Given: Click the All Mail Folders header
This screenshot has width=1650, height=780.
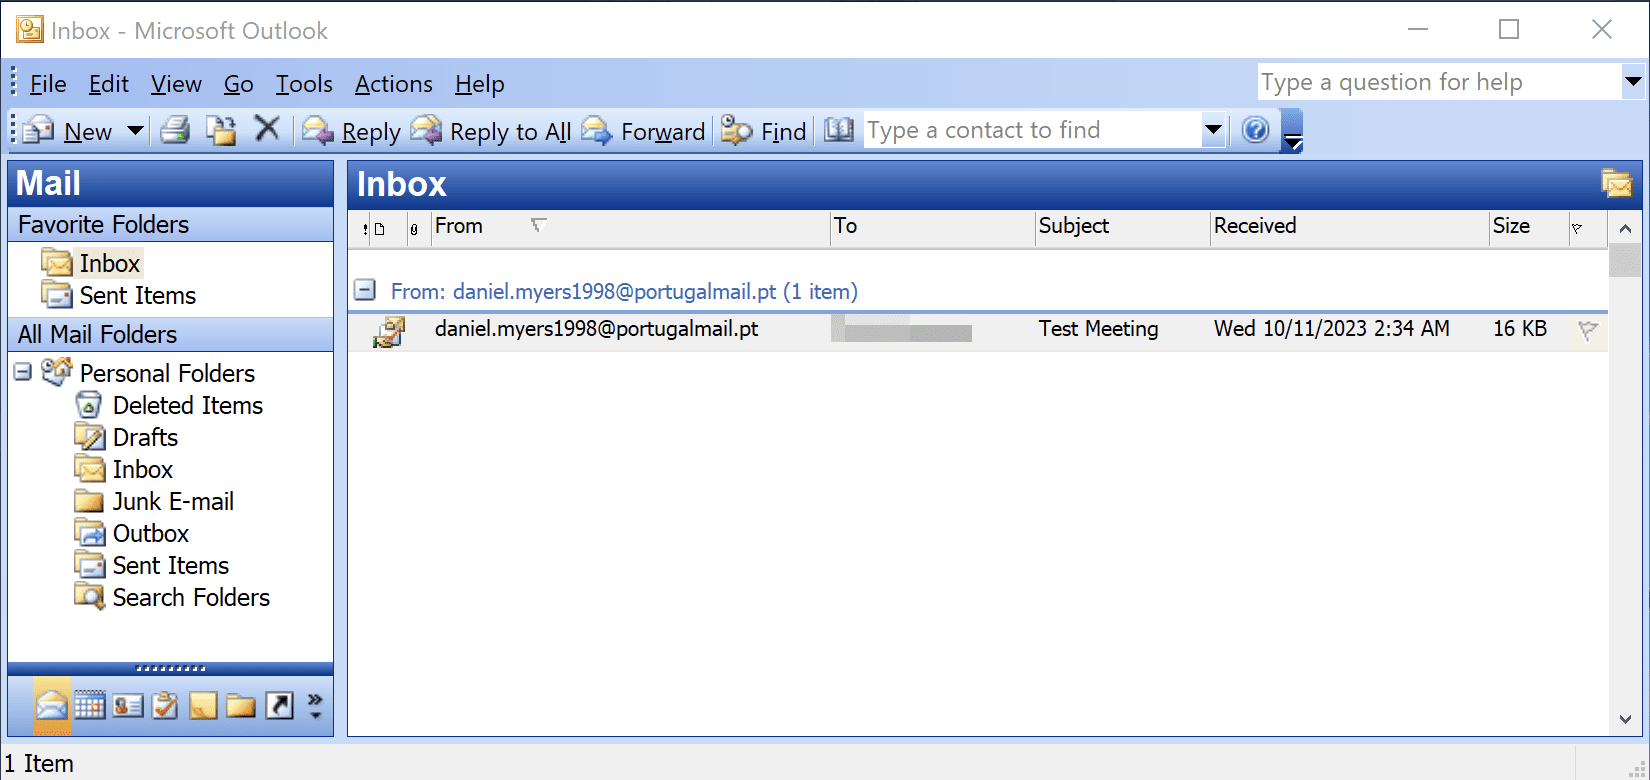Looking at the screenshot, I should coord(170,334).
